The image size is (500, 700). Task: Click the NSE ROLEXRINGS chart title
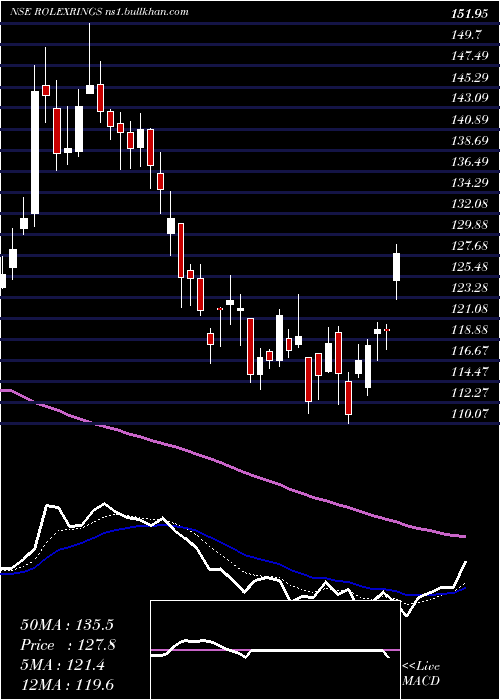[x=99, y=12]
